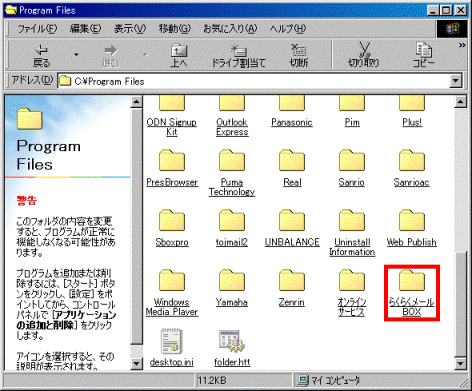472x391 pixels.
Task: Select the Real folder
Action: [x=292, y=168]
